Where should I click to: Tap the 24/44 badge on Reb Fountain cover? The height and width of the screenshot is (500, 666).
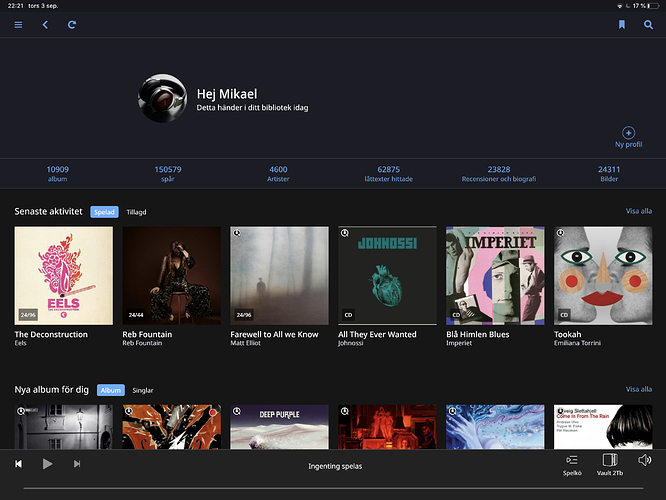(136, 315)
